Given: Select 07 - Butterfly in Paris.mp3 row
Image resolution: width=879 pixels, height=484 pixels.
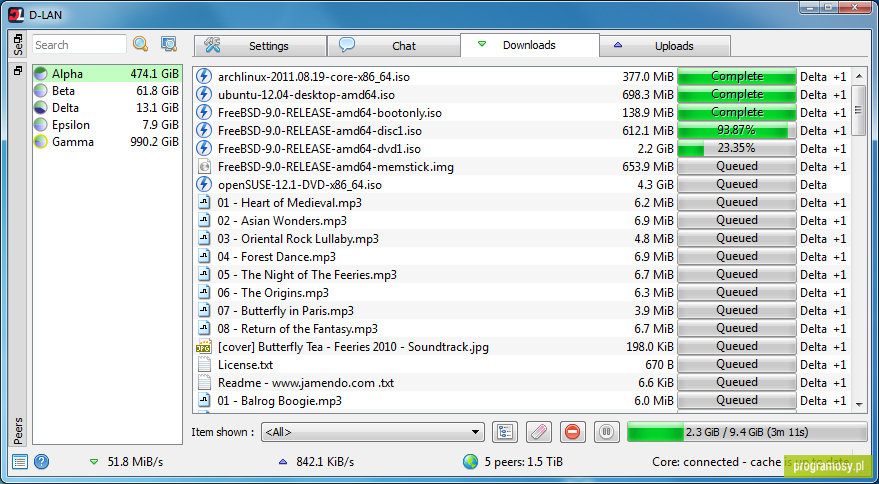Looking at the screenshot, I should click(x=521, y=310).
